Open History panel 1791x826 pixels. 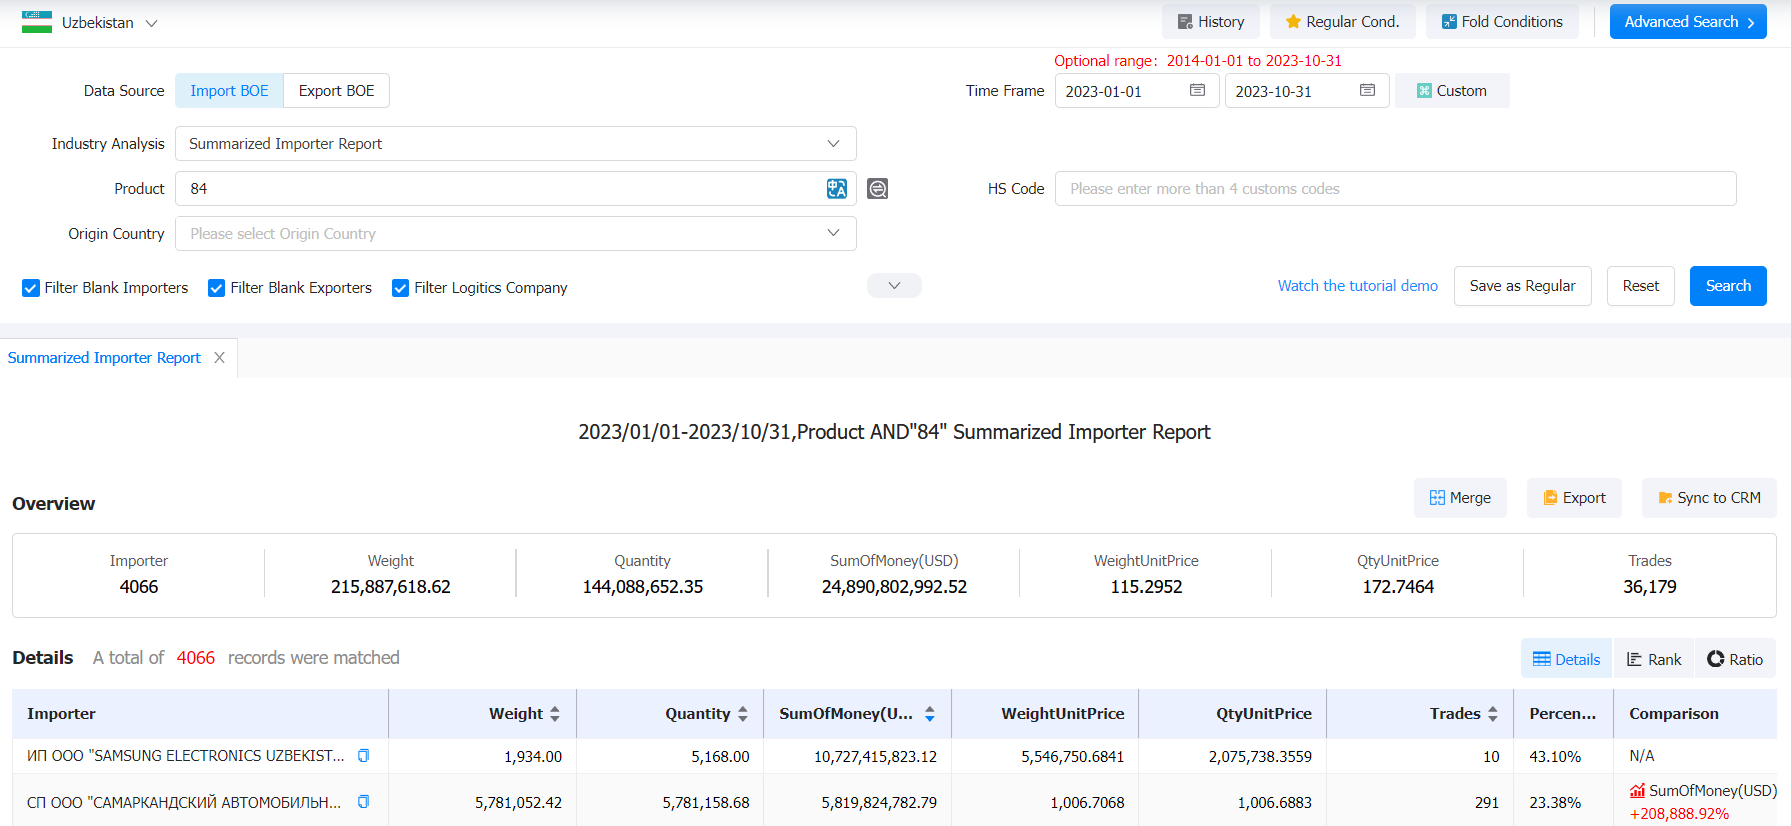pyautogui.click(x=1211, y=22)
